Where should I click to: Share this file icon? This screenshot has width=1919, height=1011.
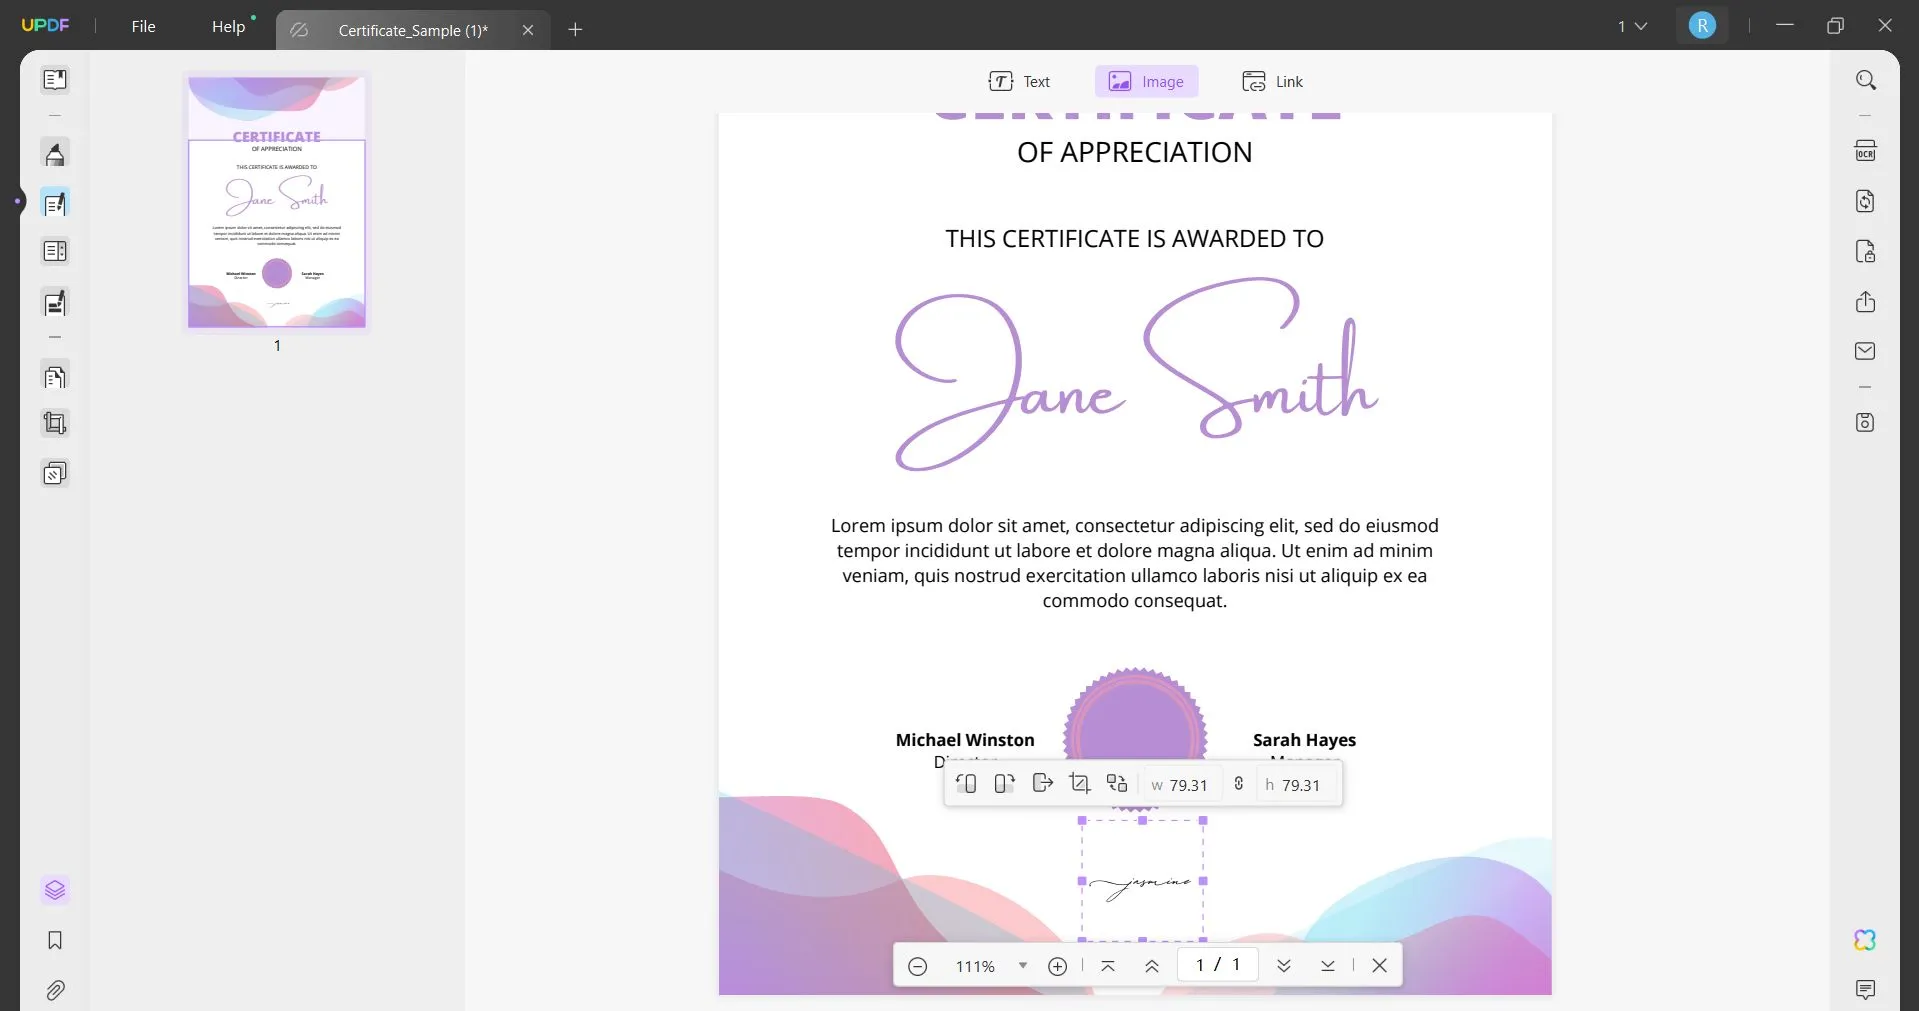(x=1865, y=301)
